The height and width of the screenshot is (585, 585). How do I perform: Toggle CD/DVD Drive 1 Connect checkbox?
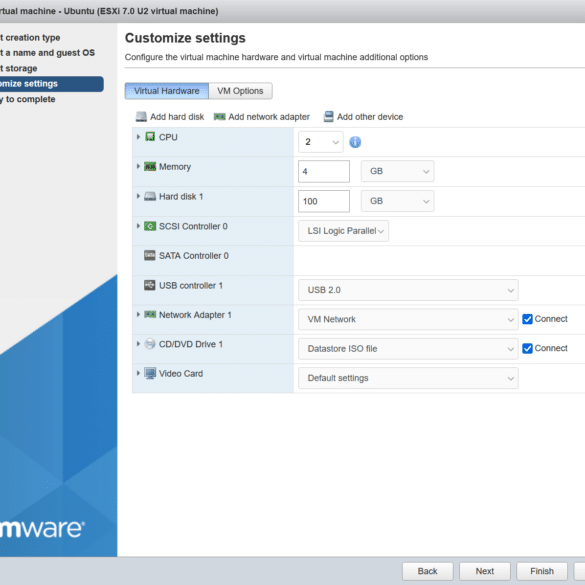(527, 348)
